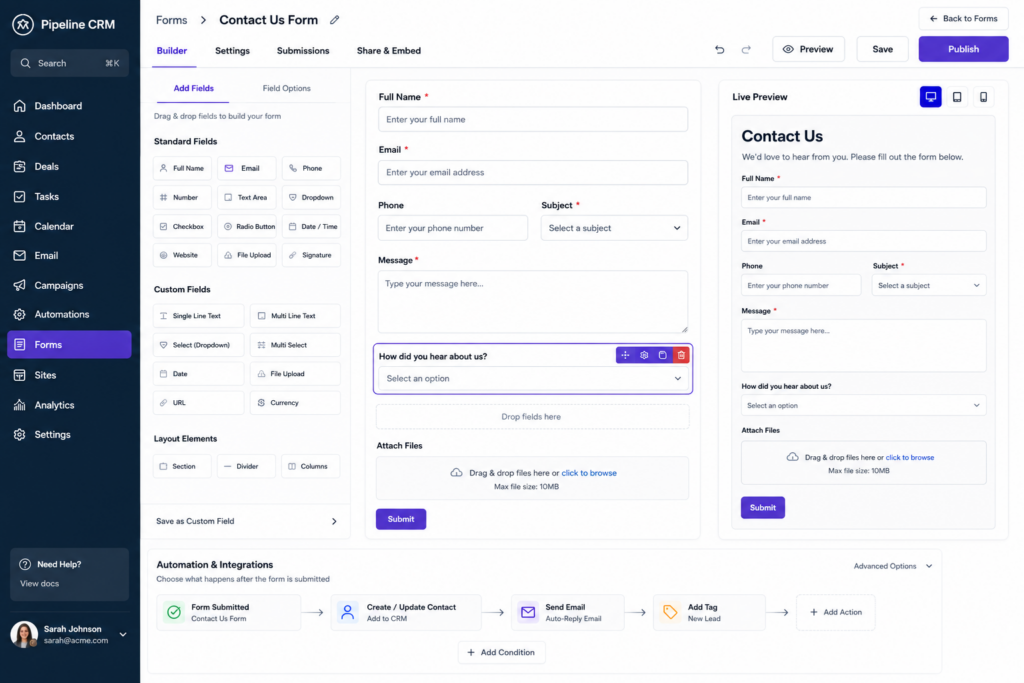Expand Advanced Options
This screenshot has height=683, width=1024.
click(893, 566)
